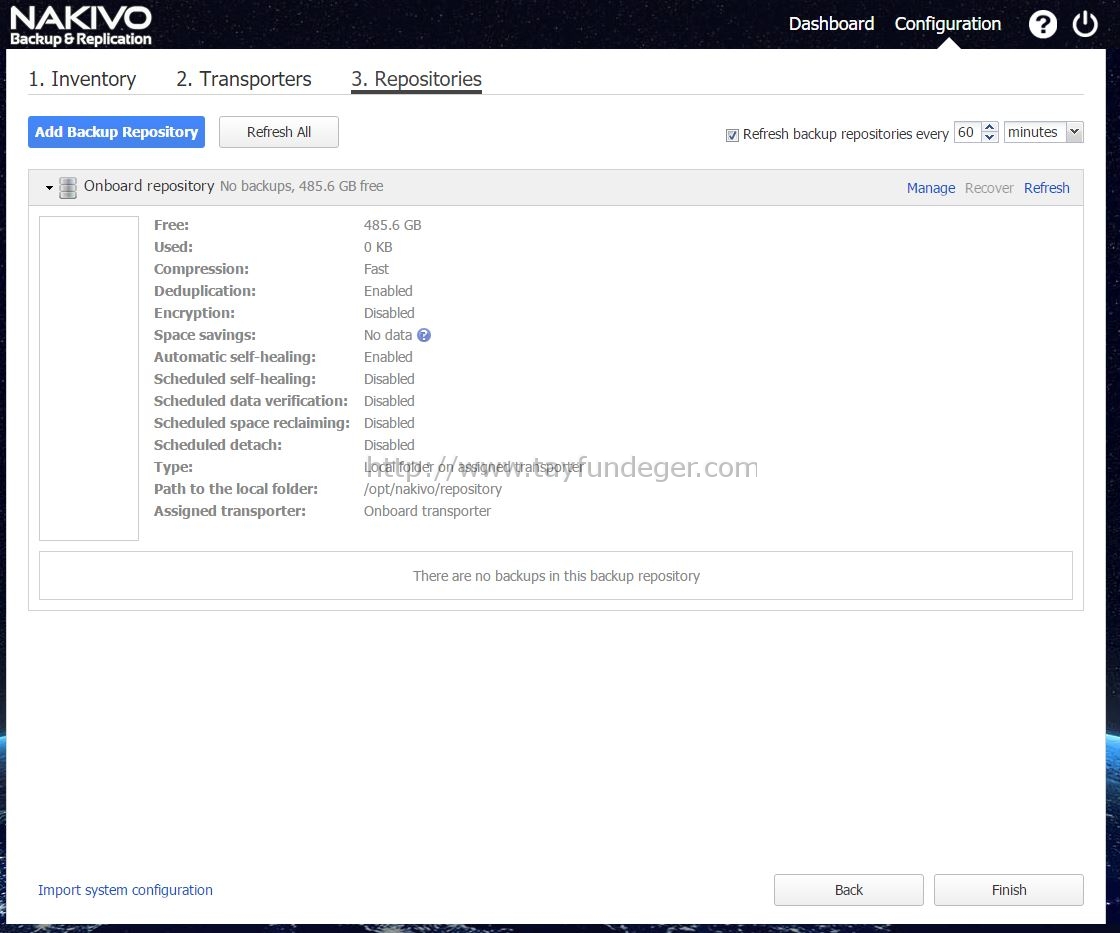This screenshot has width=1120, height=933.
Task: Click the Finish button
Action: coord(1009,890)
